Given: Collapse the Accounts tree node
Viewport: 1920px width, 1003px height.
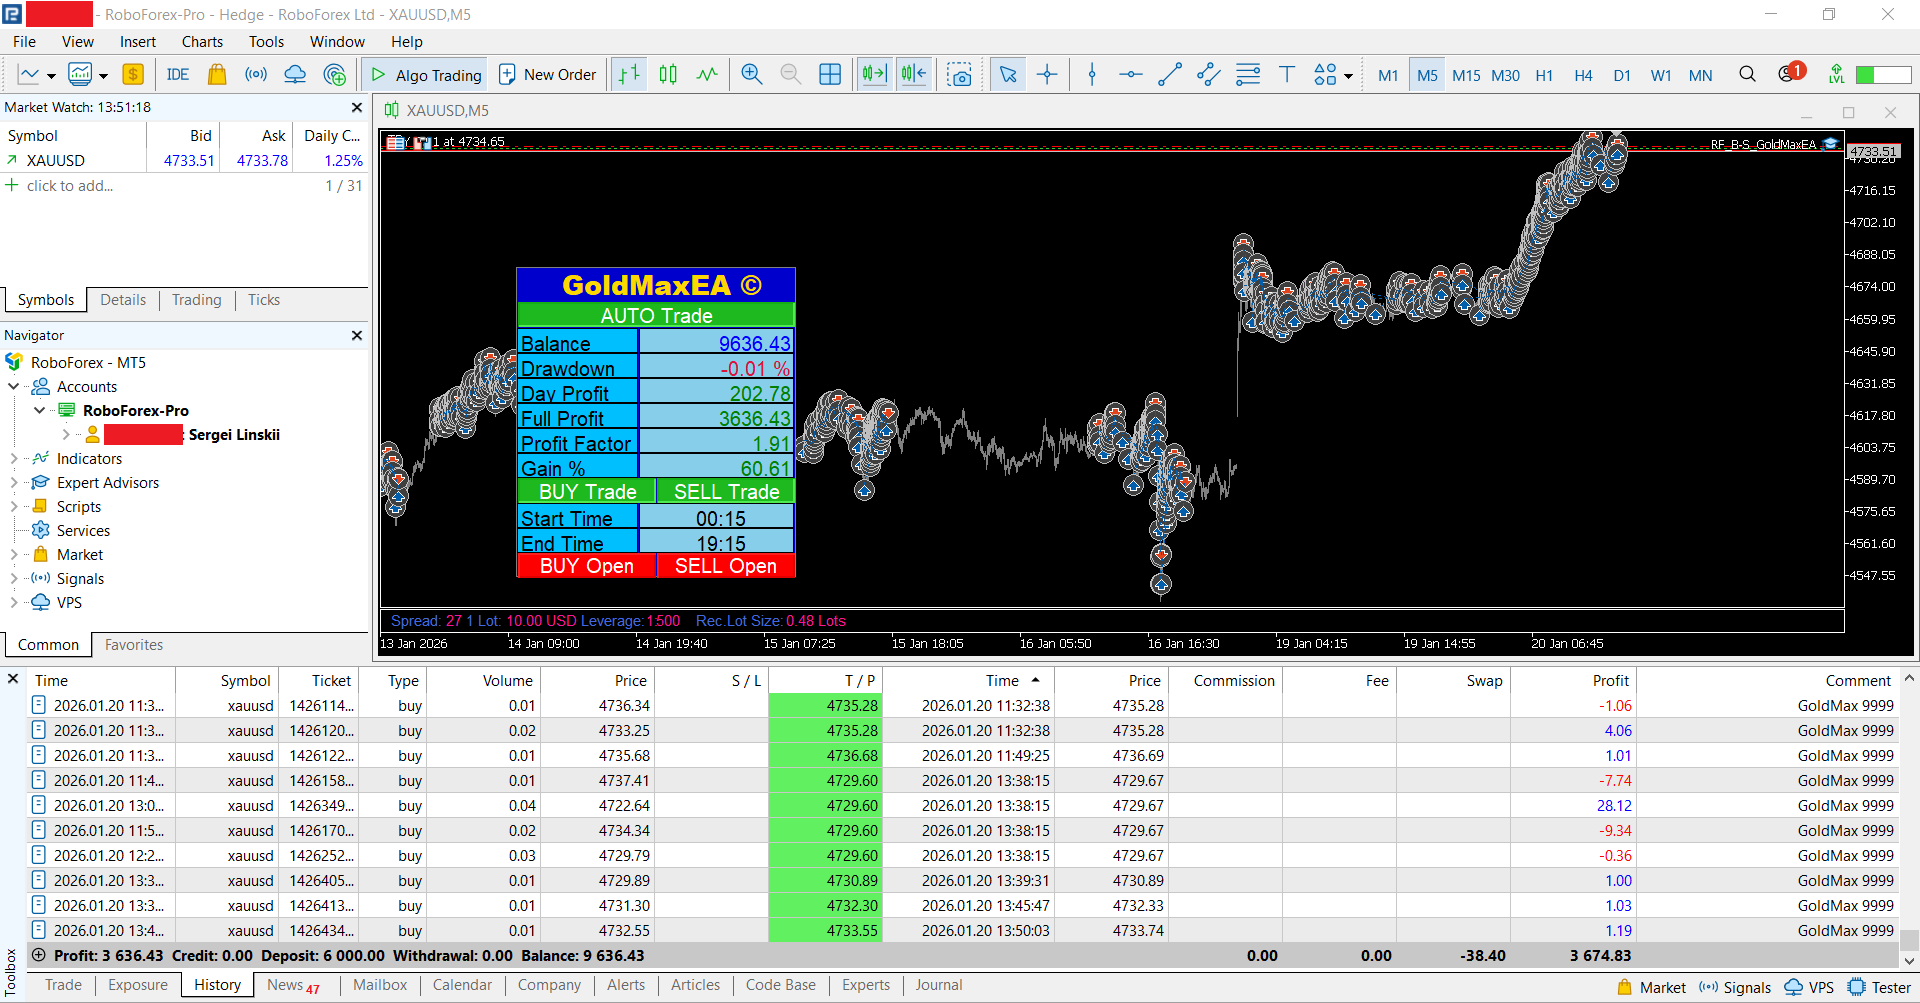Looking at the screenshot, I should pyautogui.click(x=14, y=387).
